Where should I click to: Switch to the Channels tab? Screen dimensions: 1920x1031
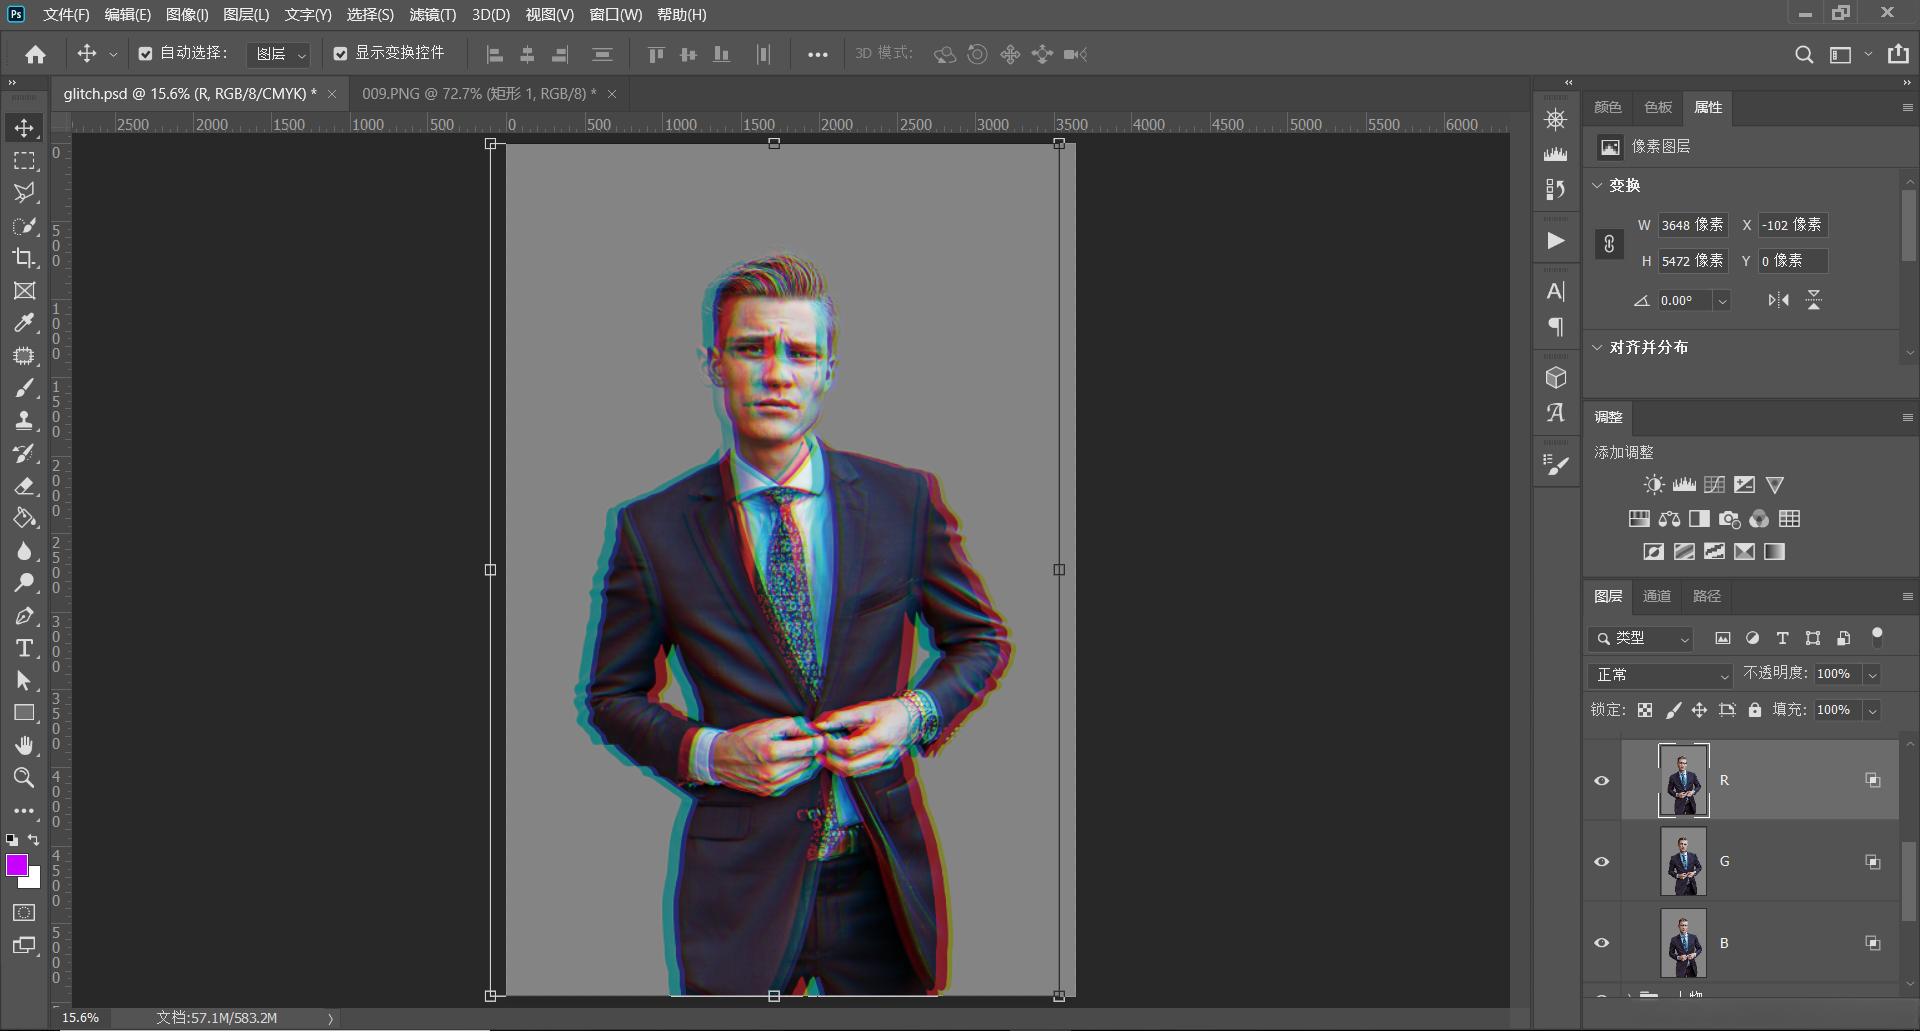pos(1656,596)
